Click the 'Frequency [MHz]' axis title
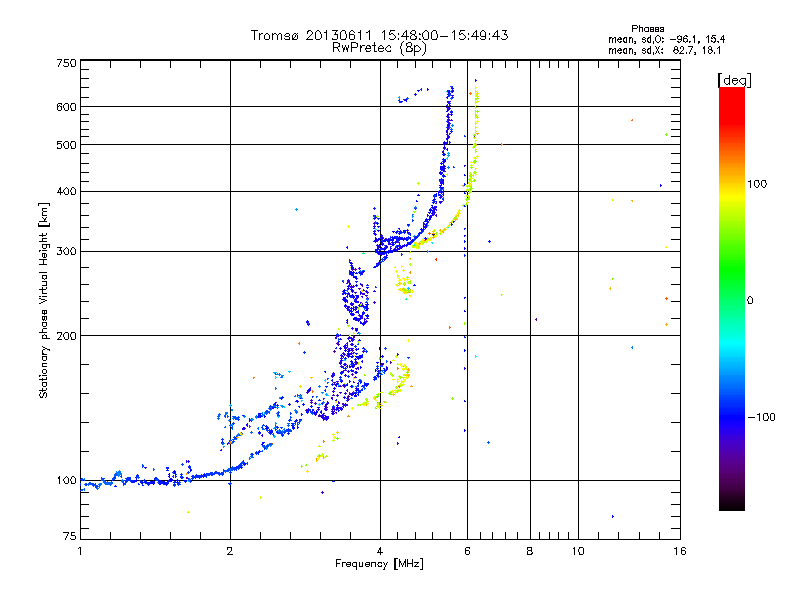800x600 pixels. (x=379, y=564)
